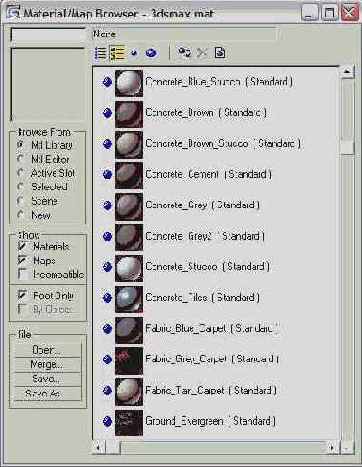Screen dimensions: 362x467
Task: Choose View Small Icons toolbar button
Action: (x=134, y=53)
